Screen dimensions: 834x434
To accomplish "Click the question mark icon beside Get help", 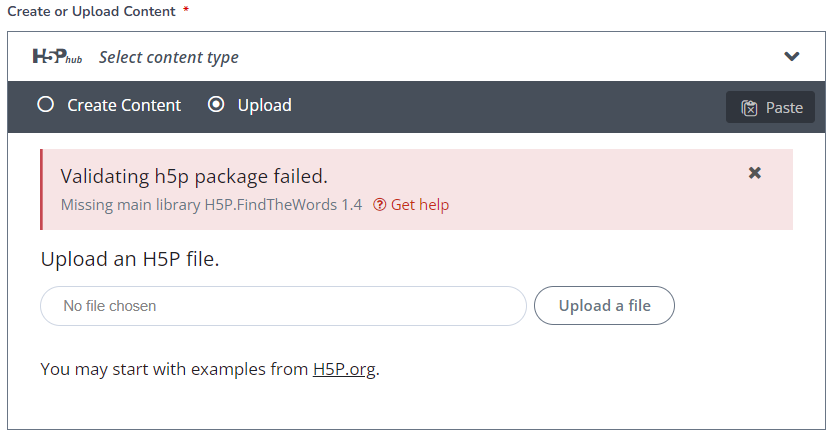I will 379,205.
